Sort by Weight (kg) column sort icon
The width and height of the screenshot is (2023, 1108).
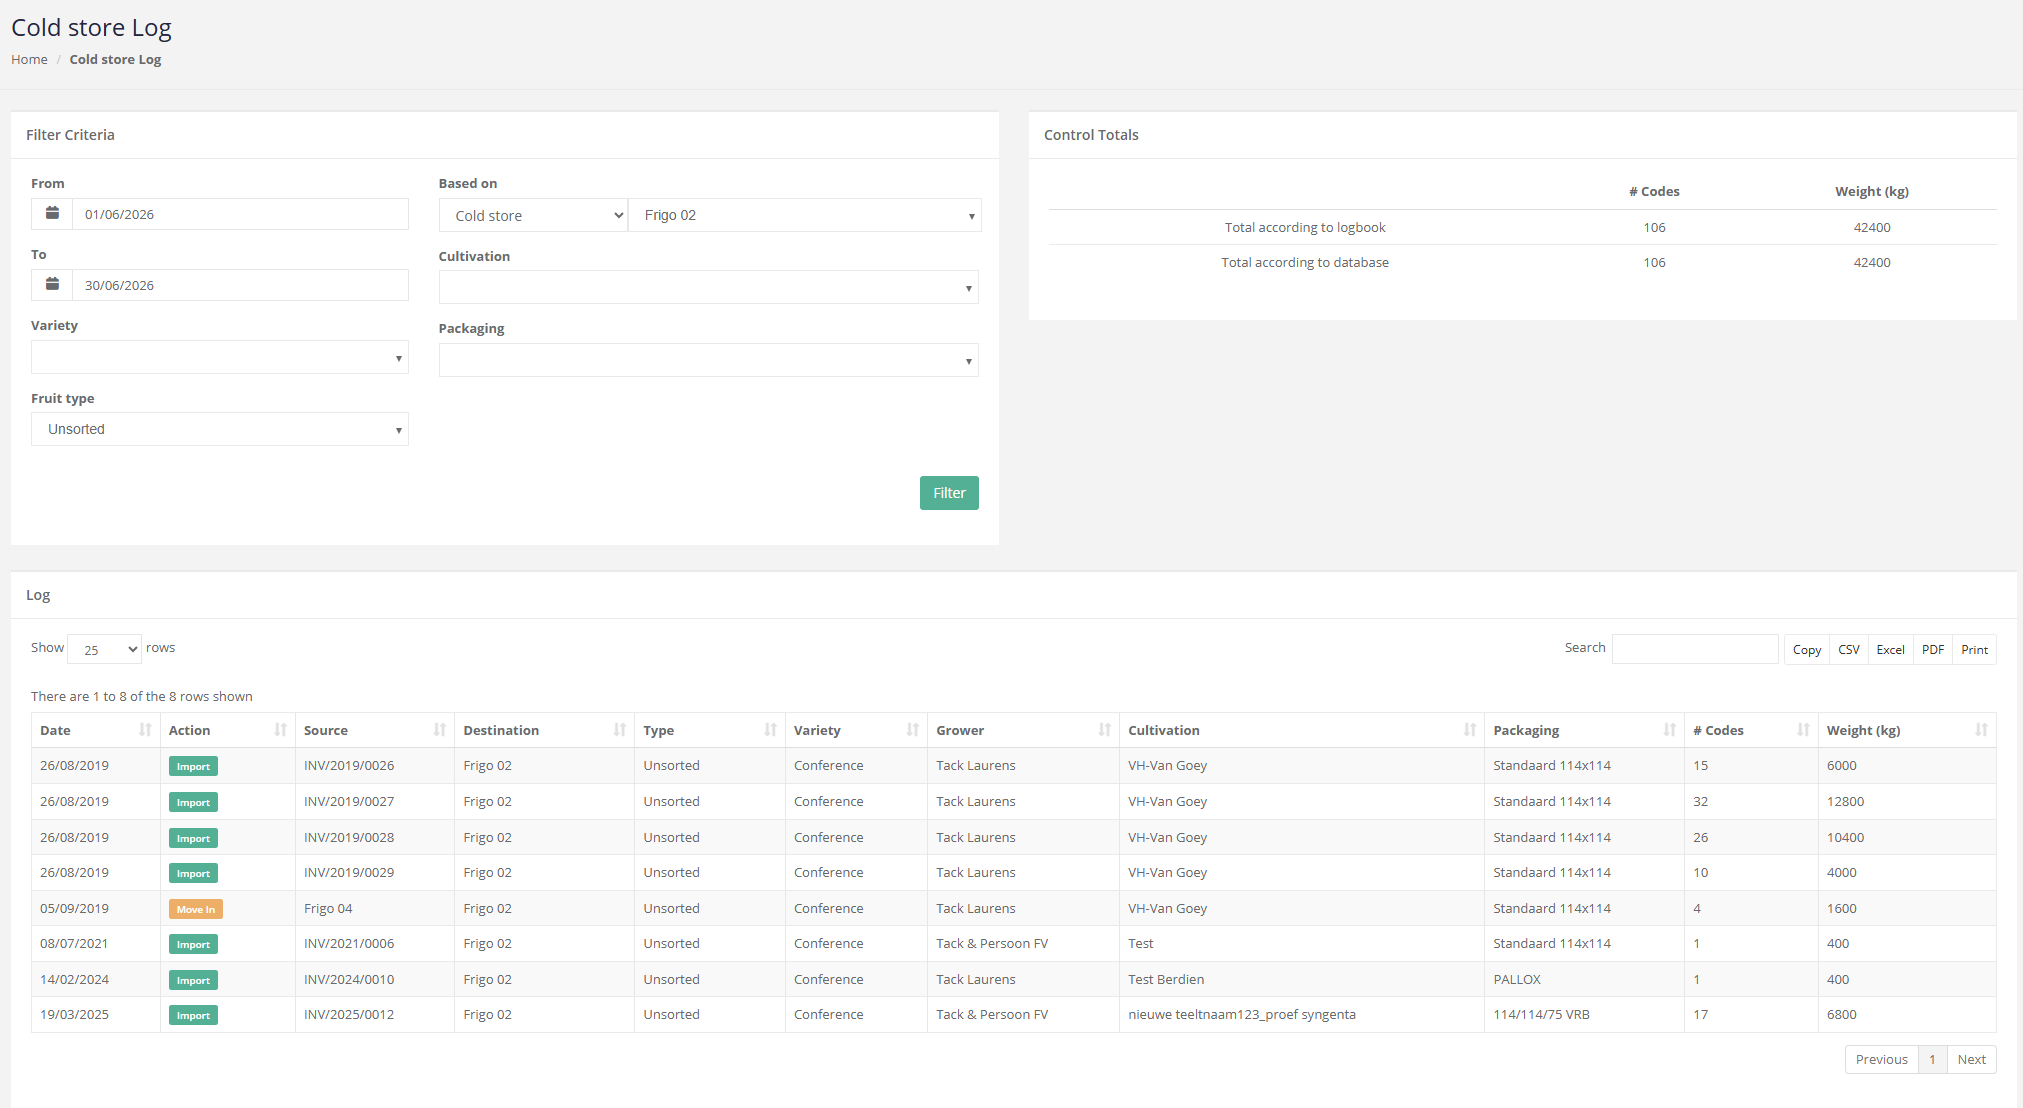(1981, 730)
